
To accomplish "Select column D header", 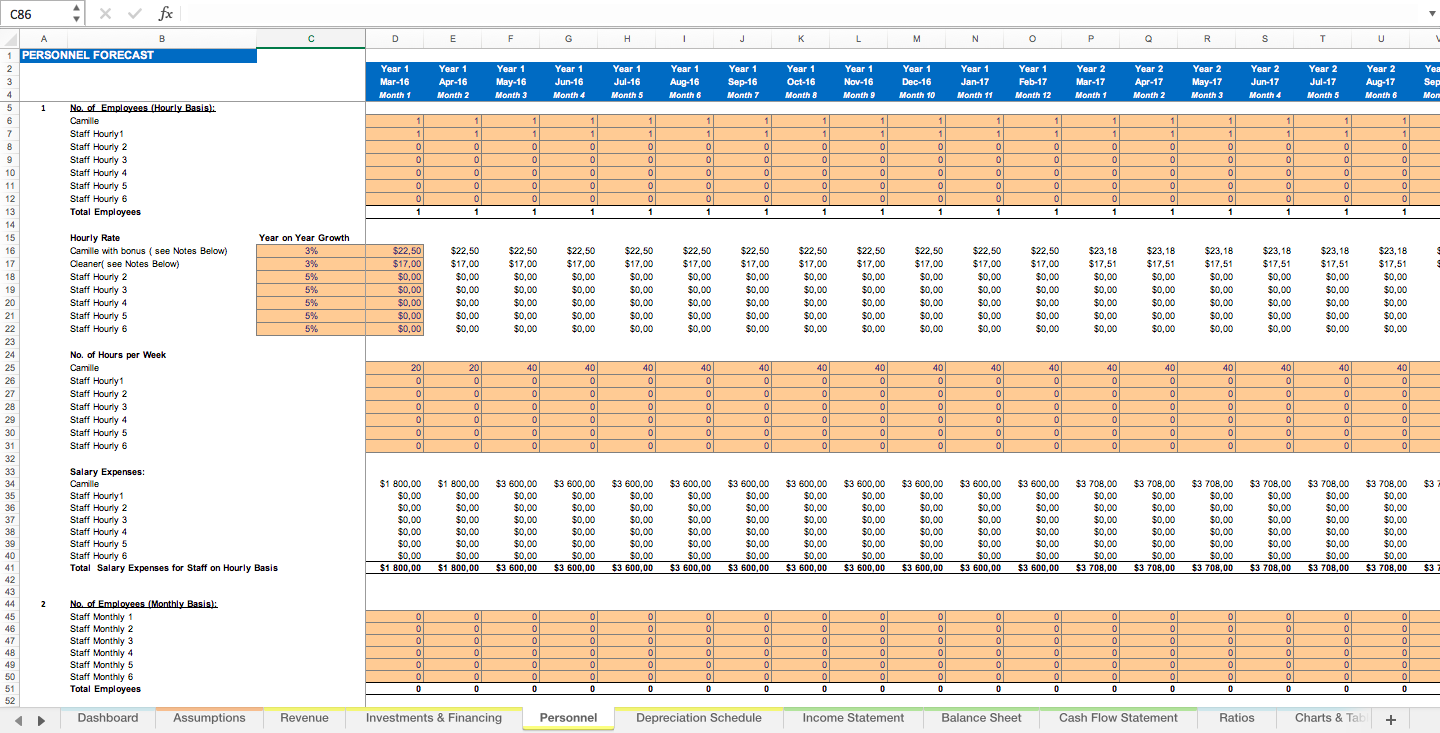I will [394, 37].
